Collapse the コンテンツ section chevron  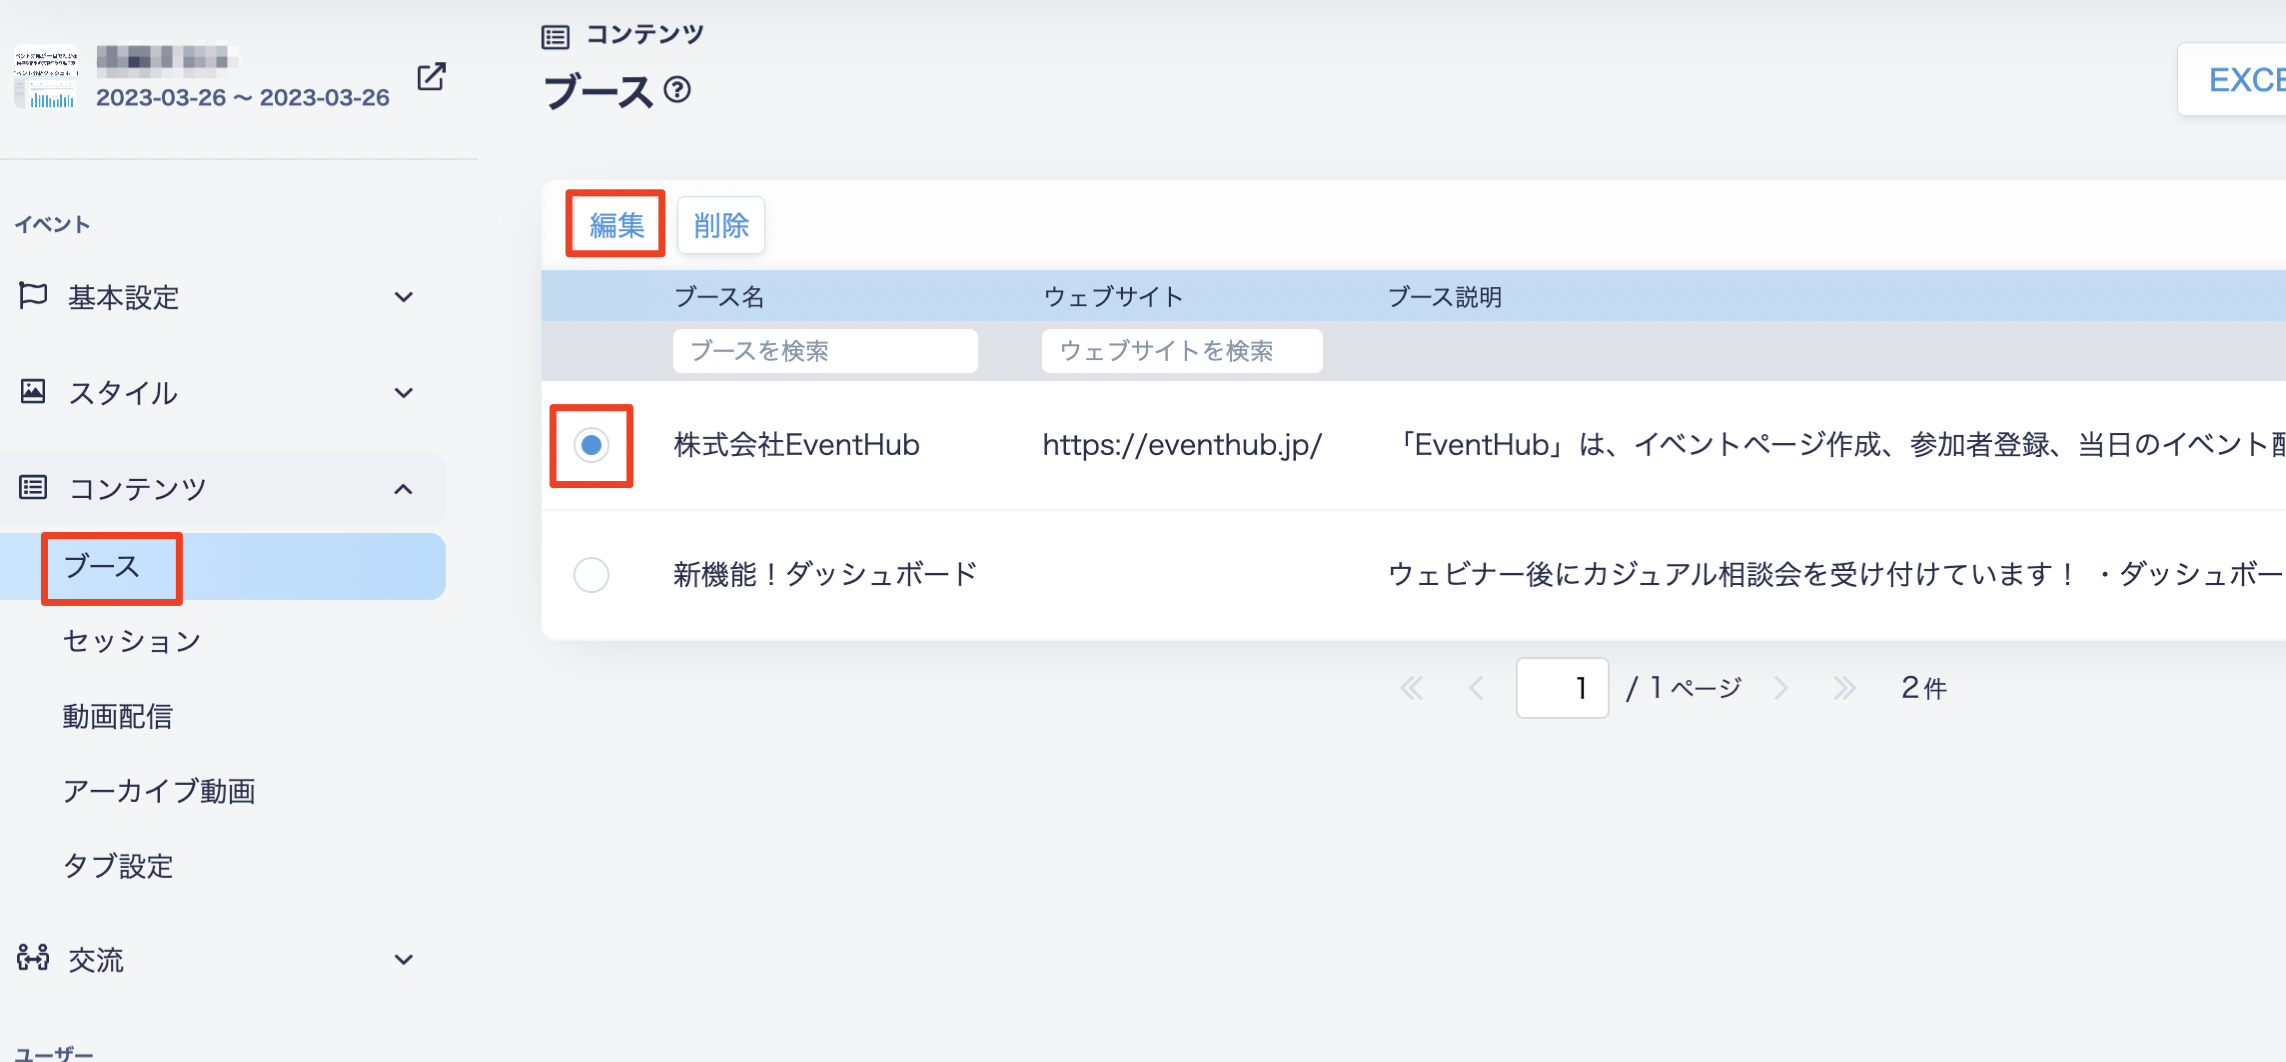(x=404, y=489)
